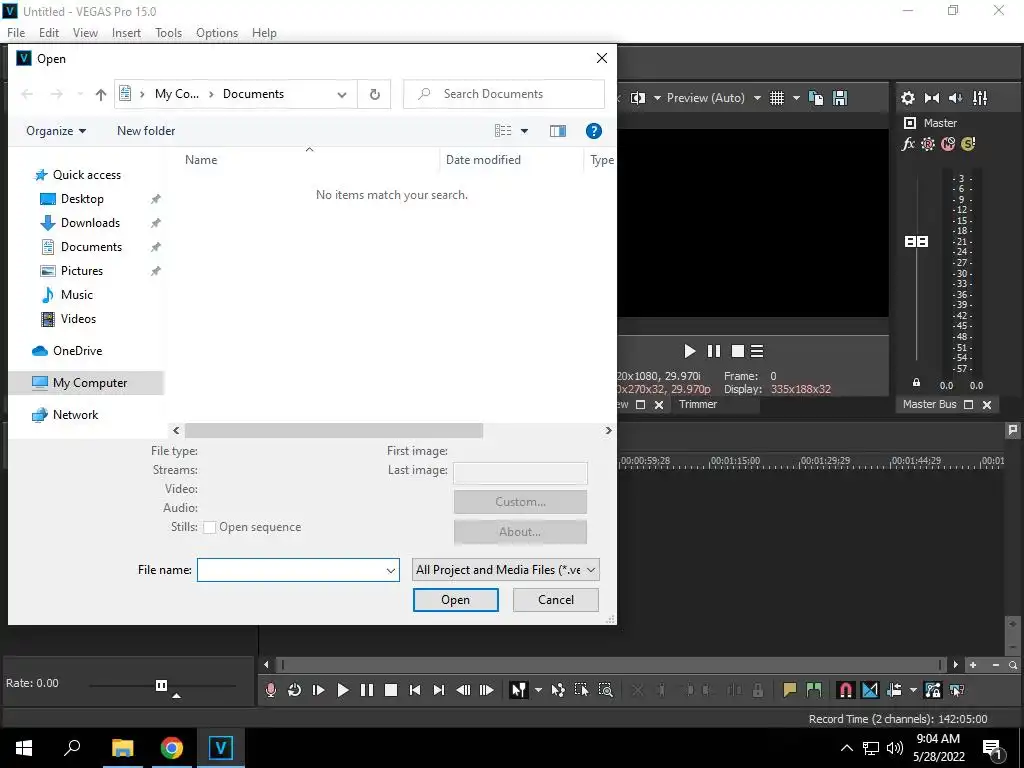Click the Downmix Output icon in Master Bus
This screenshot has height=768, width=1024.
932,98
